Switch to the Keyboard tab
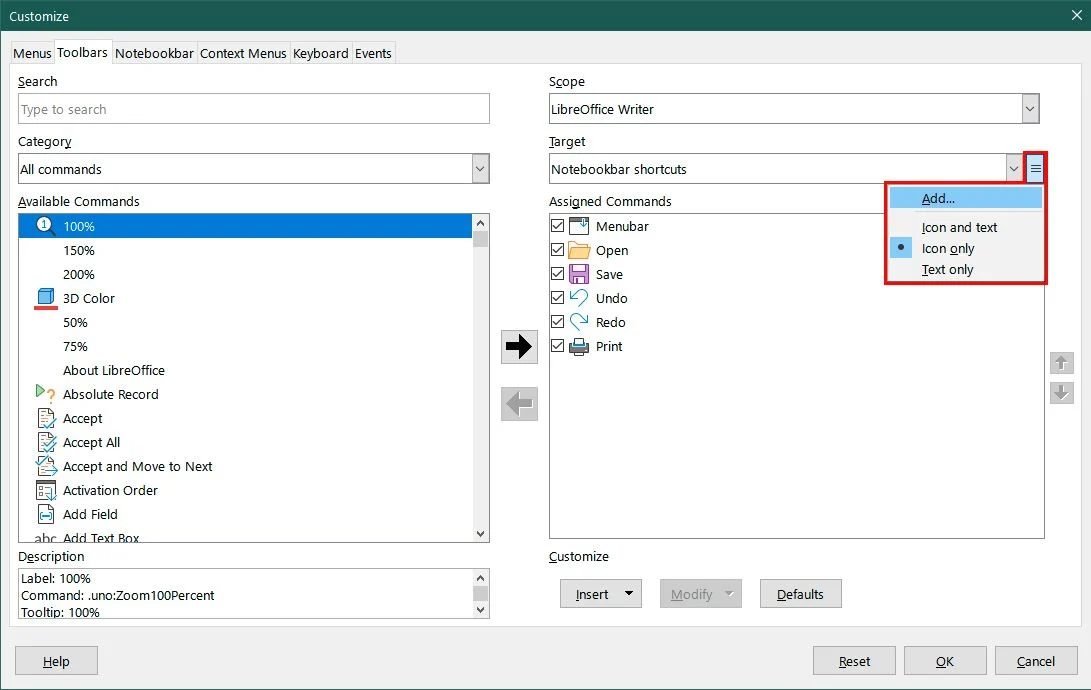1091x690 pixels. tap(320, 54)
